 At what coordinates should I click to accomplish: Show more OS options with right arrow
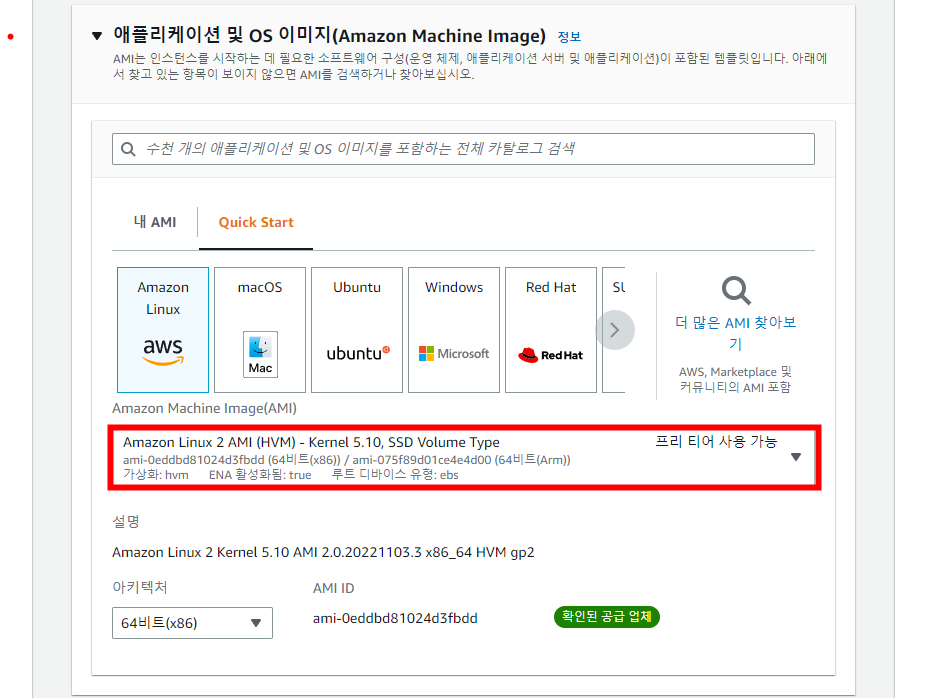(x=615, y=330)
